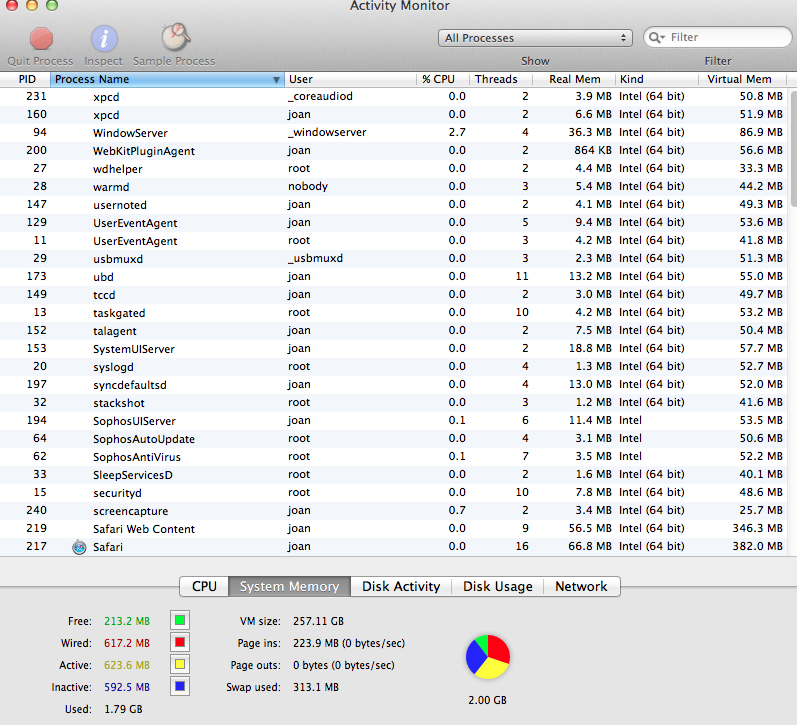Select the WindowServer process row

pyautogui.click(x=394, y=133)
